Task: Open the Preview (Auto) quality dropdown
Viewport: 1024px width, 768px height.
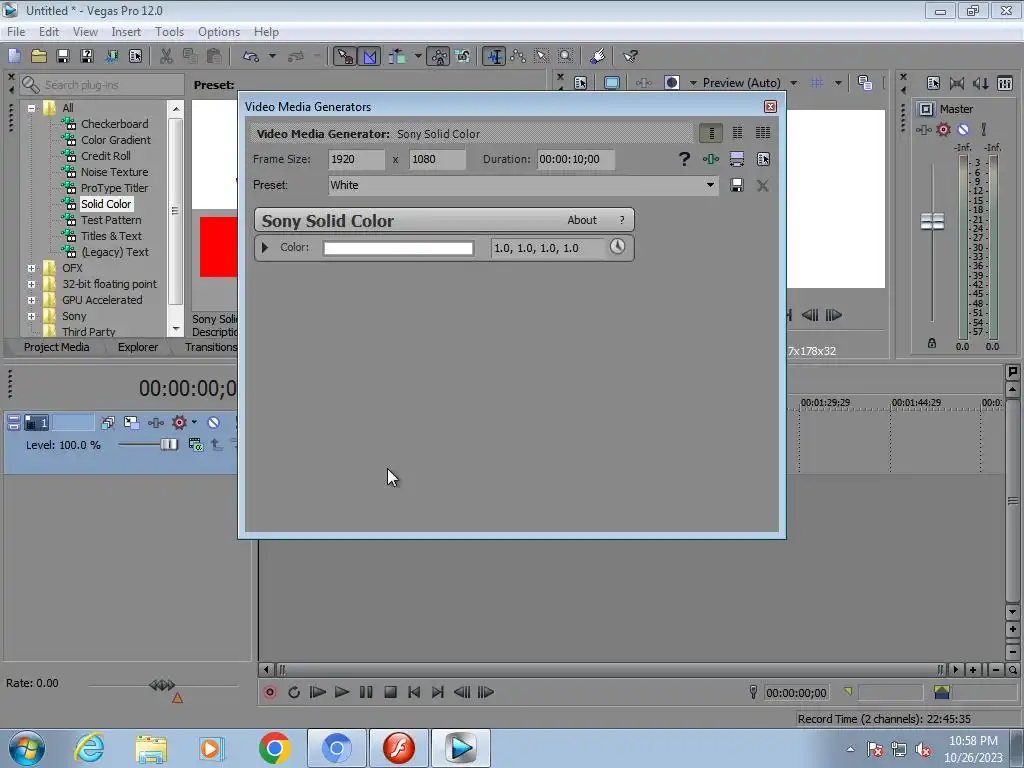Action: 793,83
